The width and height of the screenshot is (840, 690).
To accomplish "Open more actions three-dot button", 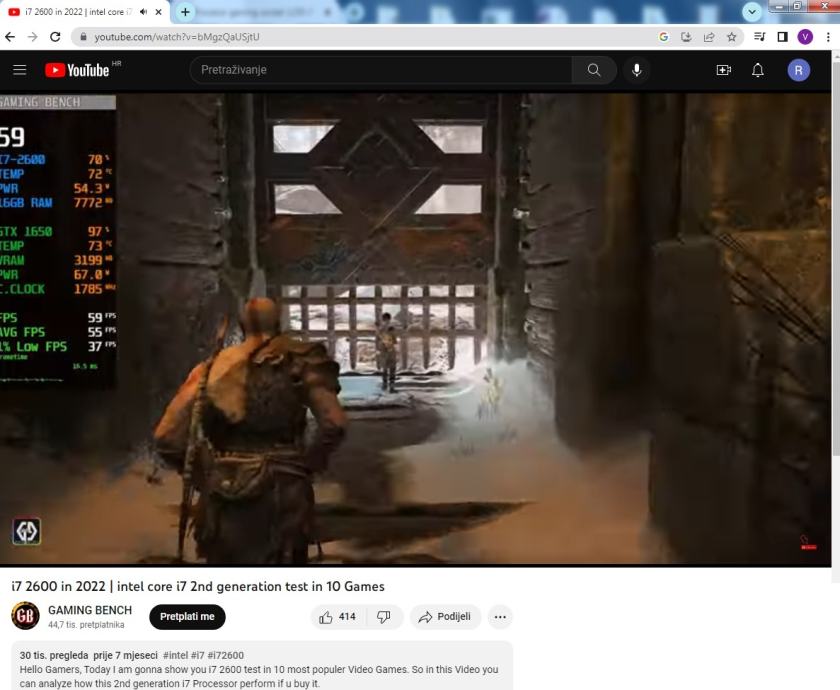I will [x=500, y=617].
